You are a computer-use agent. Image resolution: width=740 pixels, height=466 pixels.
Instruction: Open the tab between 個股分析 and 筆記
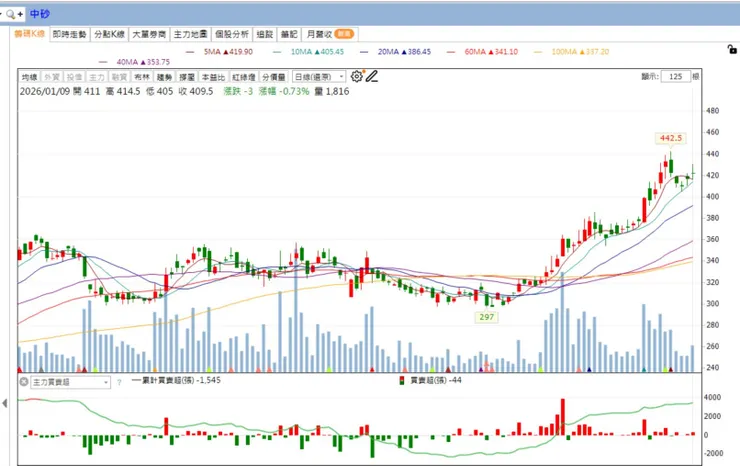point(265,34)
